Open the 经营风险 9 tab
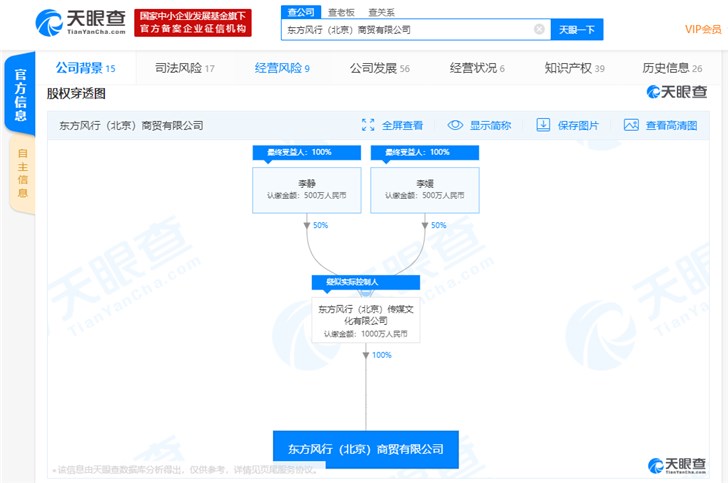The width and height of the screenshot is (728, 483). pos(282,68)
